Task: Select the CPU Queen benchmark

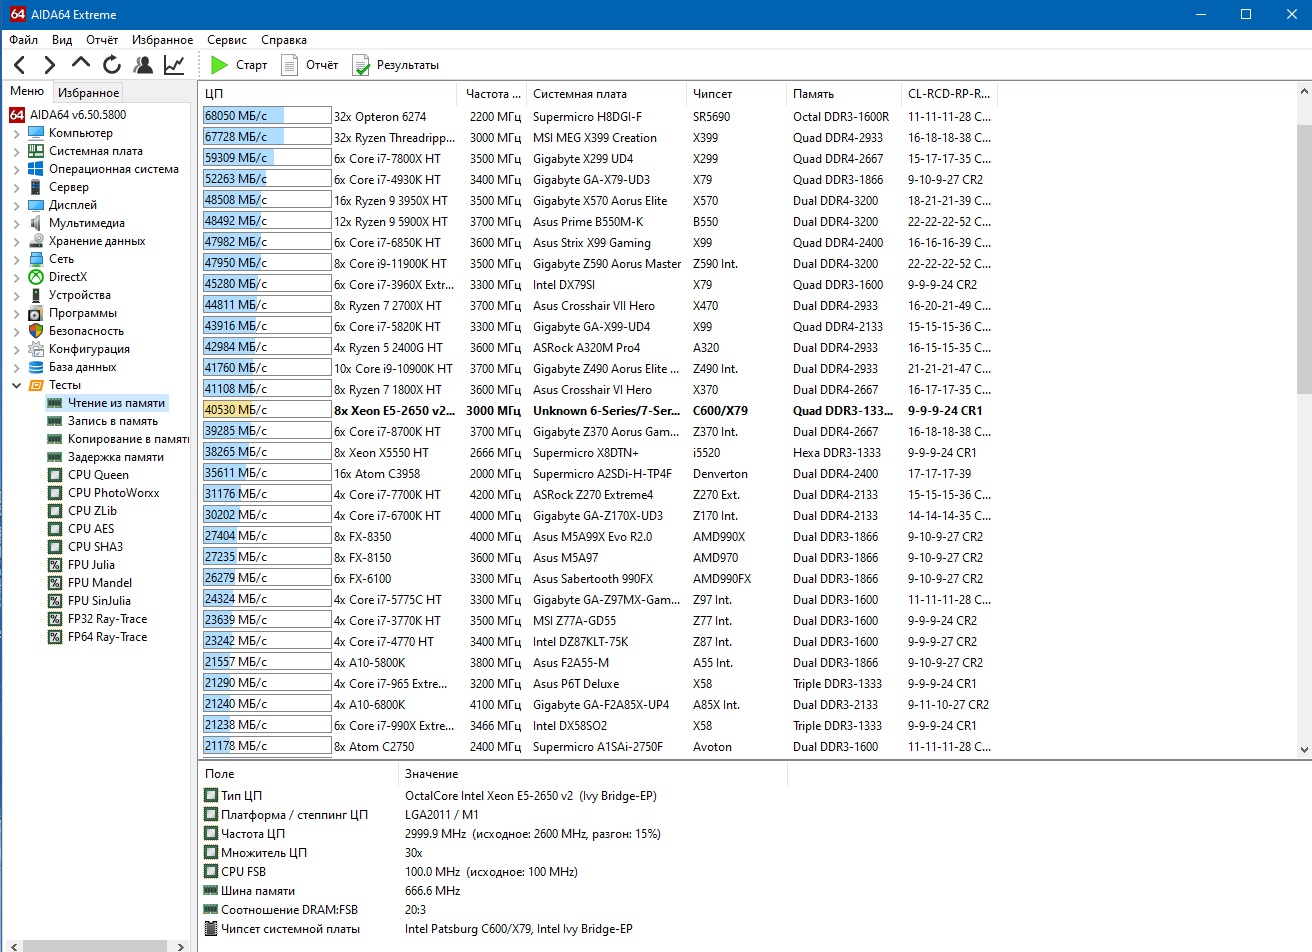Action: 98,475
